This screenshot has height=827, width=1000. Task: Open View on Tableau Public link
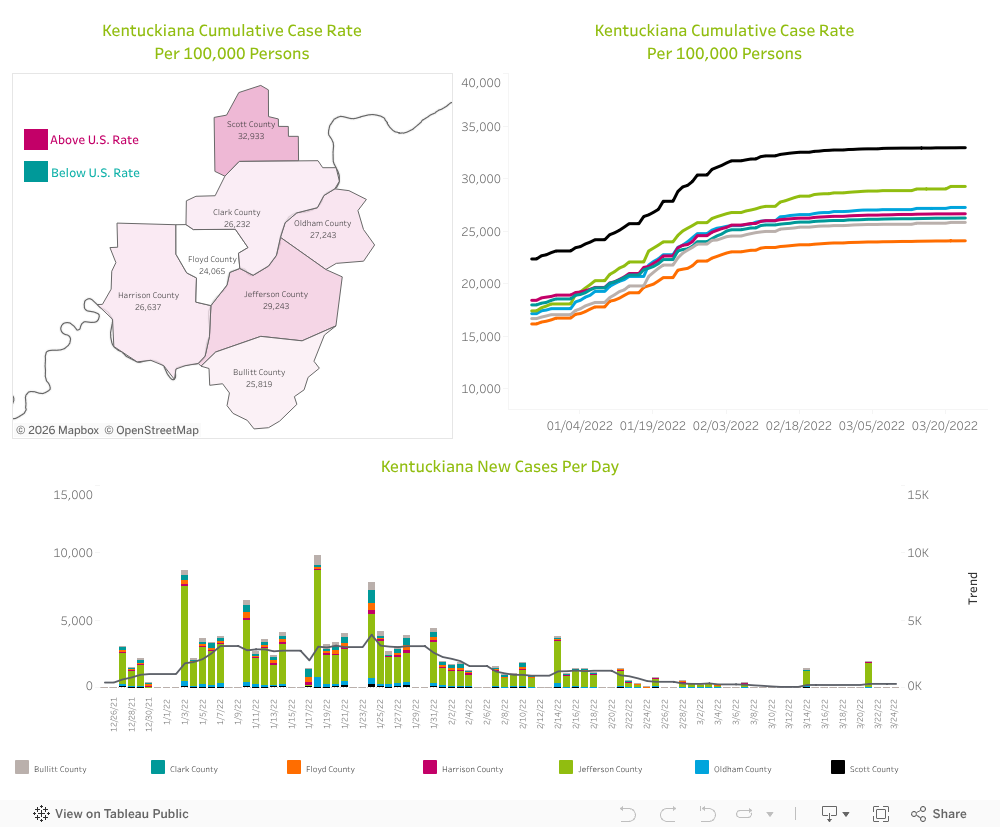click(x=121, y=813)
